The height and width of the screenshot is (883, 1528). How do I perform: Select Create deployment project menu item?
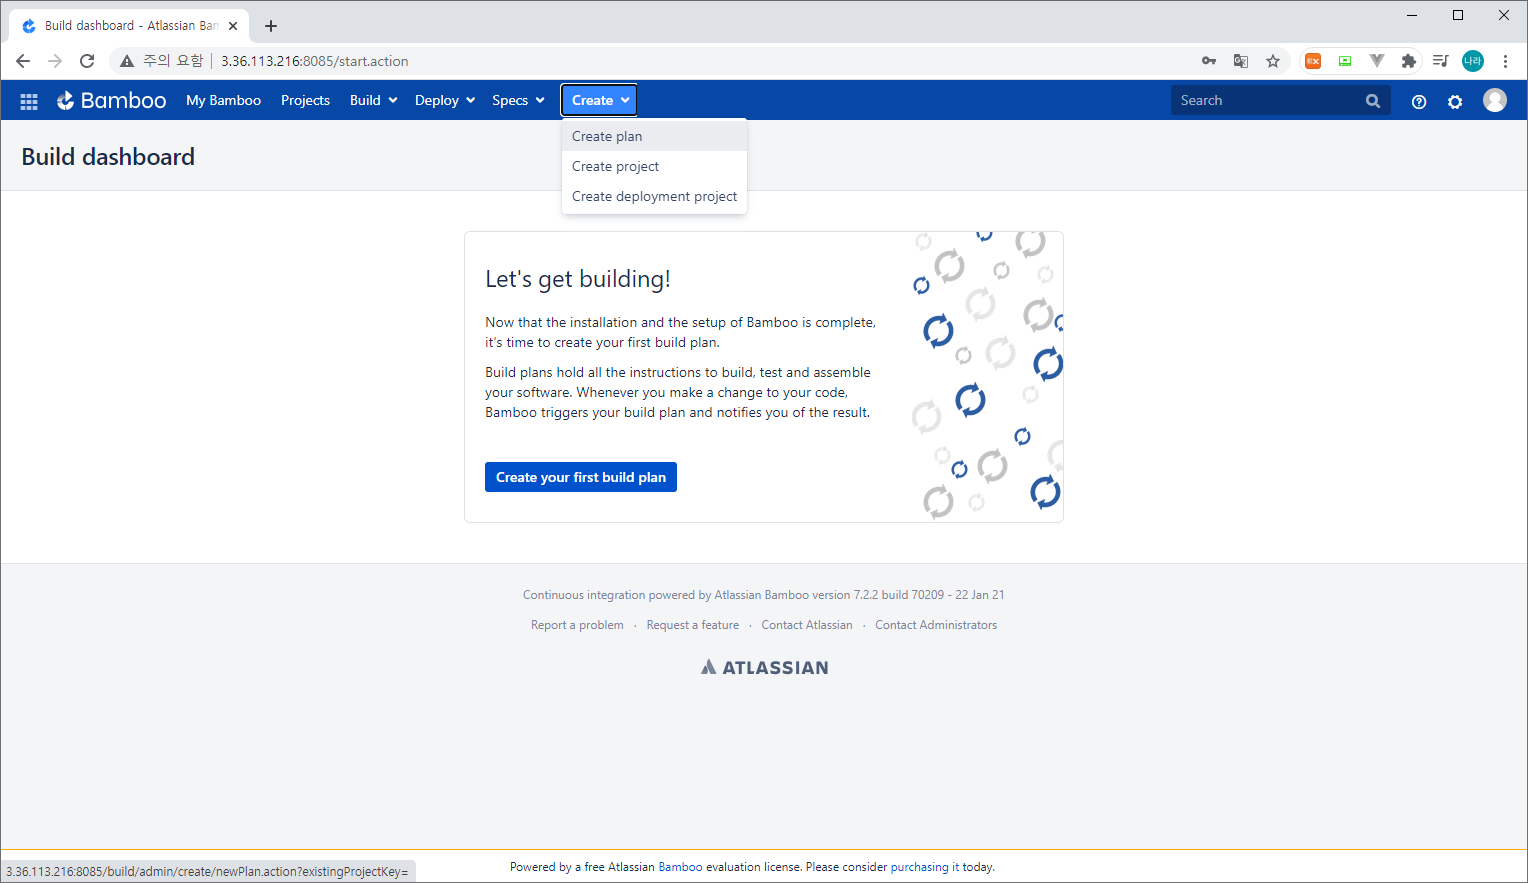click(654, 196)
